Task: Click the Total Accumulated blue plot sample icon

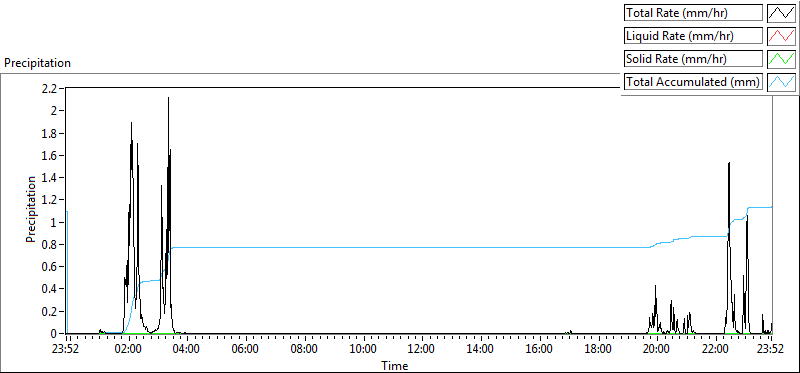Action: [x=781, y=82]
